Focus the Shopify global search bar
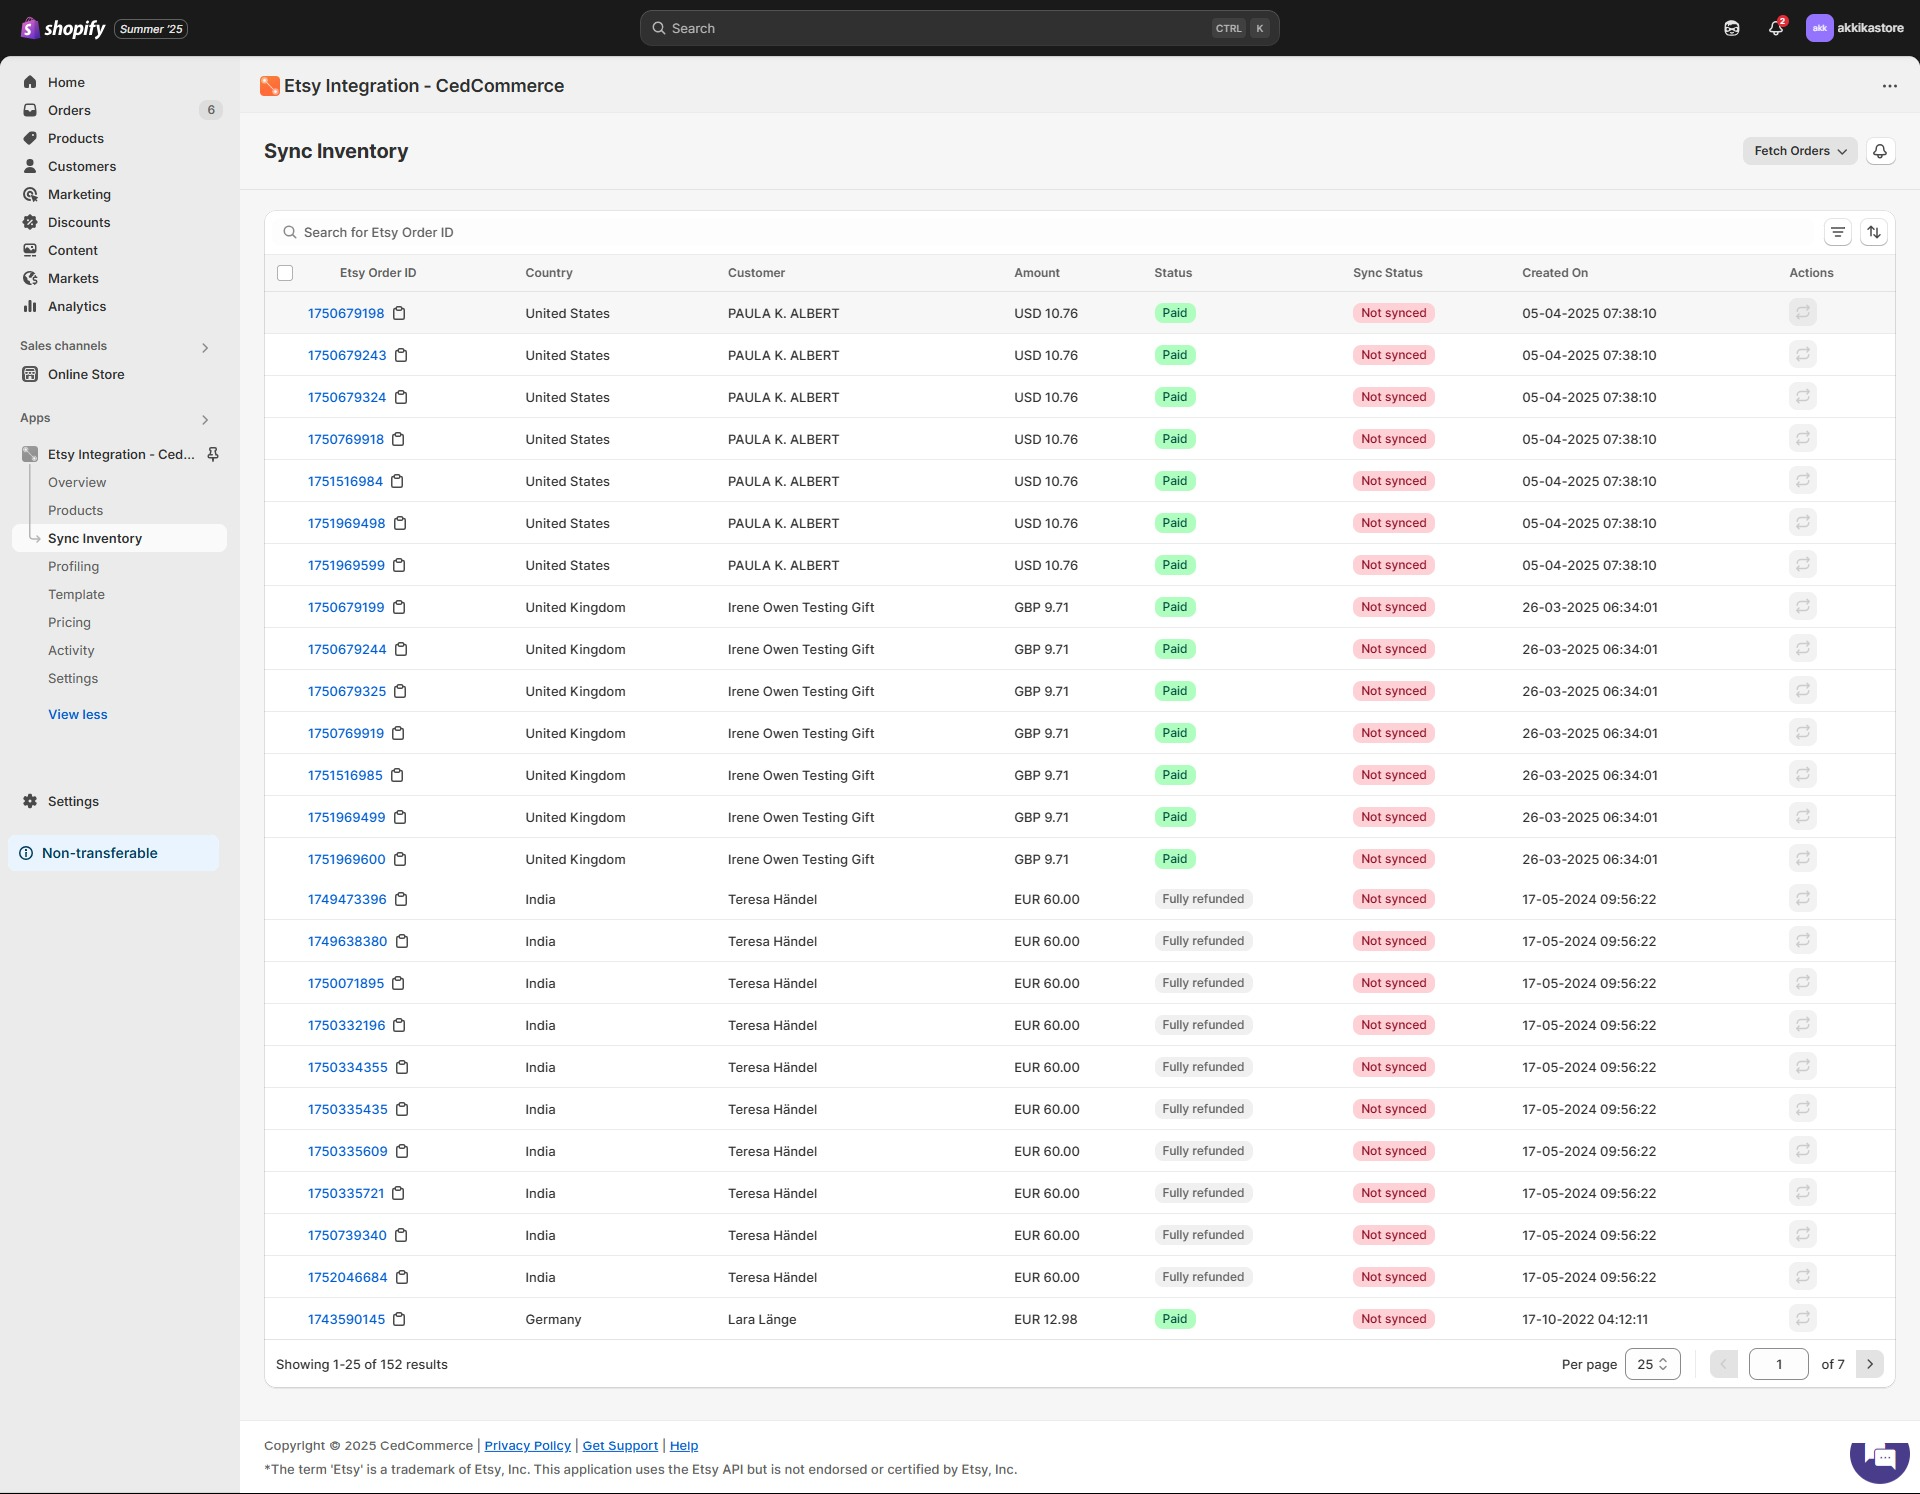The height and width of the screenshot is (1494, 1920). (959, 28)
